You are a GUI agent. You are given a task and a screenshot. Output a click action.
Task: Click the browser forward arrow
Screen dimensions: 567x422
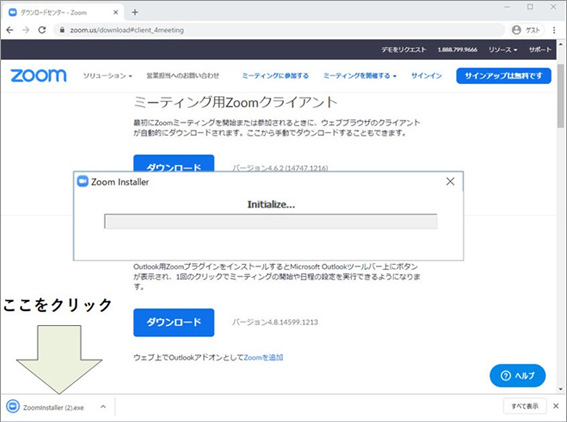(x=26, y=30)
